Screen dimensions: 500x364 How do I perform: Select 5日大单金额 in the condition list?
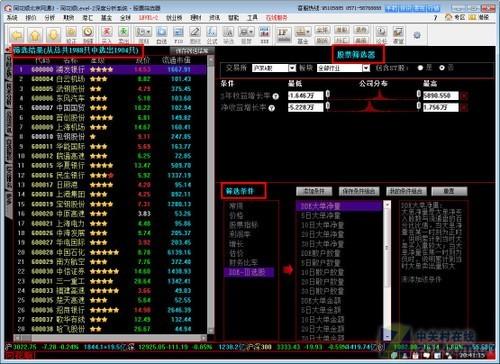pyautogui.click(x=321, y=310)
